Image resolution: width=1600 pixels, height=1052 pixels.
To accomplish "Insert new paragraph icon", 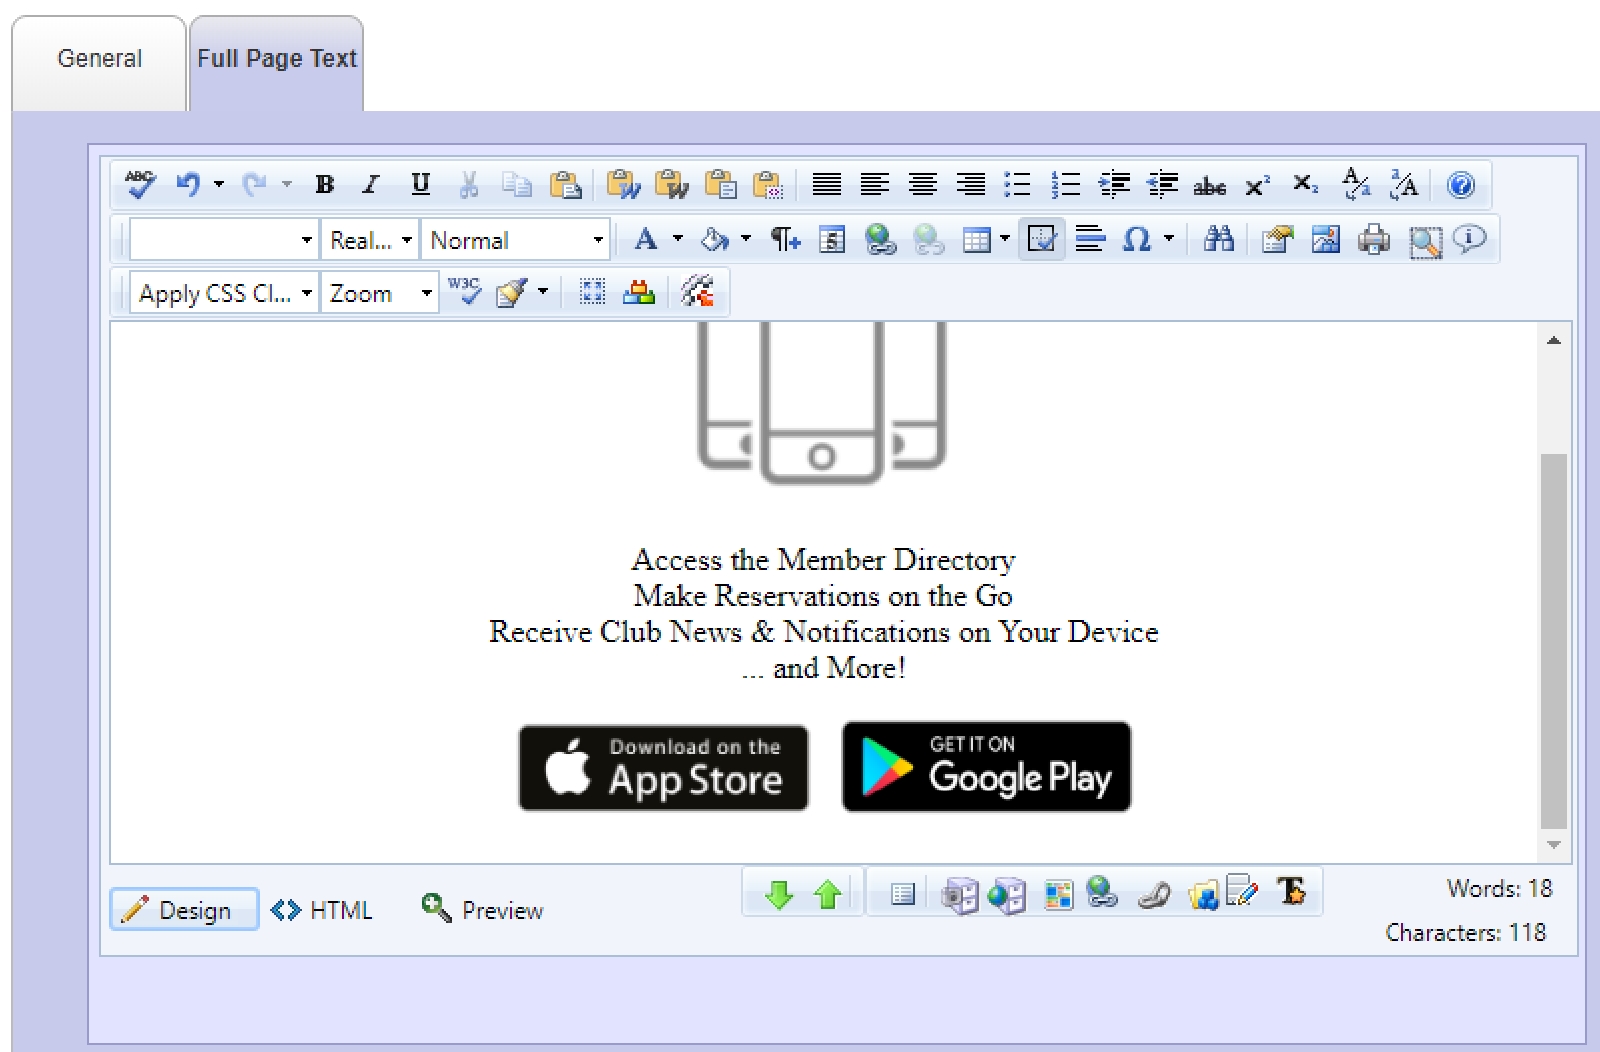I will tap(785, 239).
